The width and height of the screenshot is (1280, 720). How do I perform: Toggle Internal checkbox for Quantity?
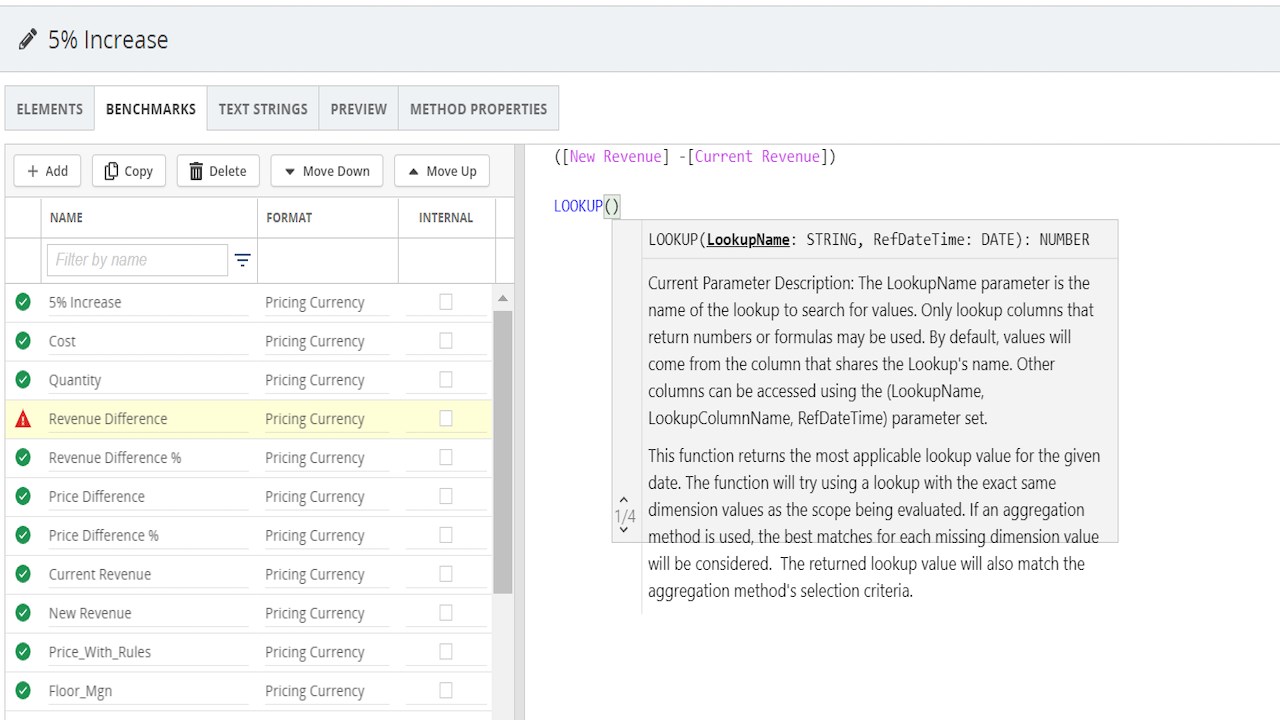pos(446,379)
